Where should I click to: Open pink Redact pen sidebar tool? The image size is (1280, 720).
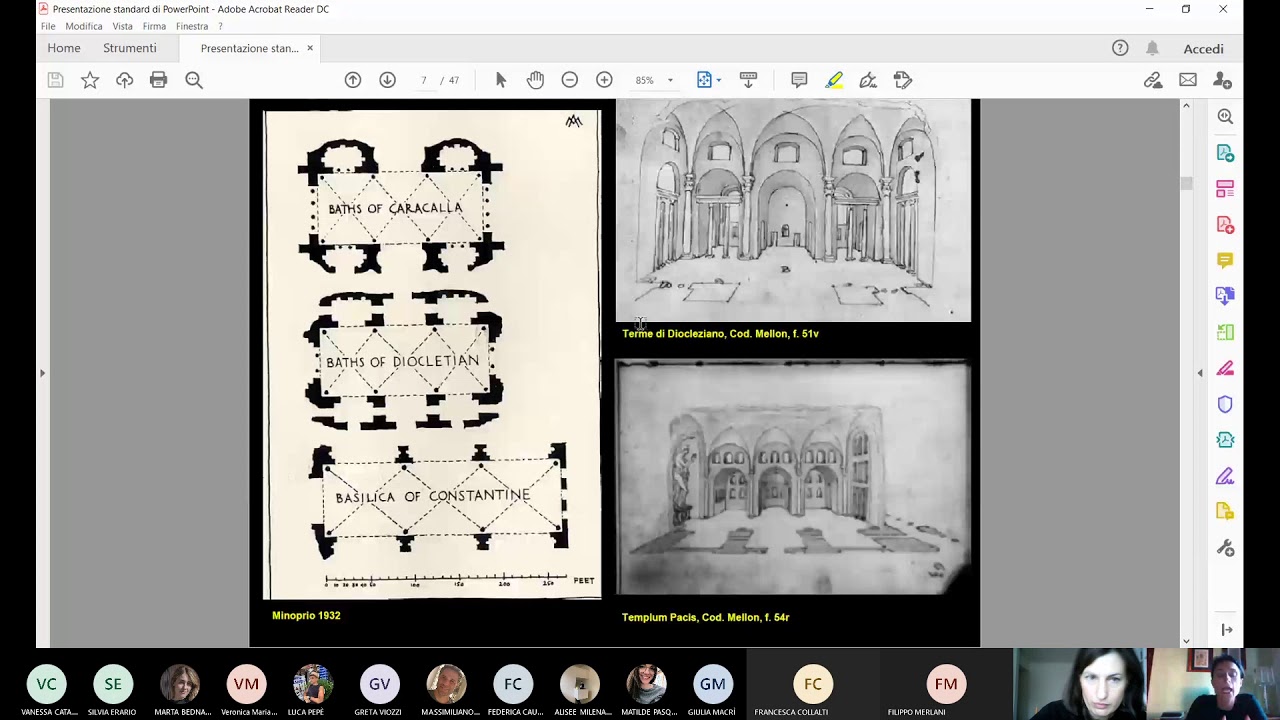click(x=1225, y=368)
